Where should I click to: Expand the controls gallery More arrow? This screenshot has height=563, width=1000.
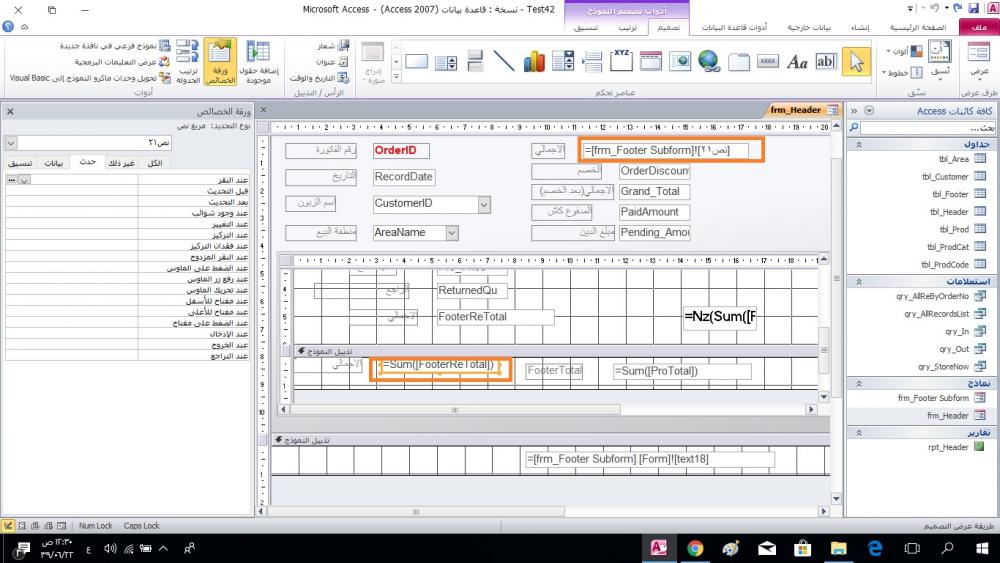pos(396,77)
